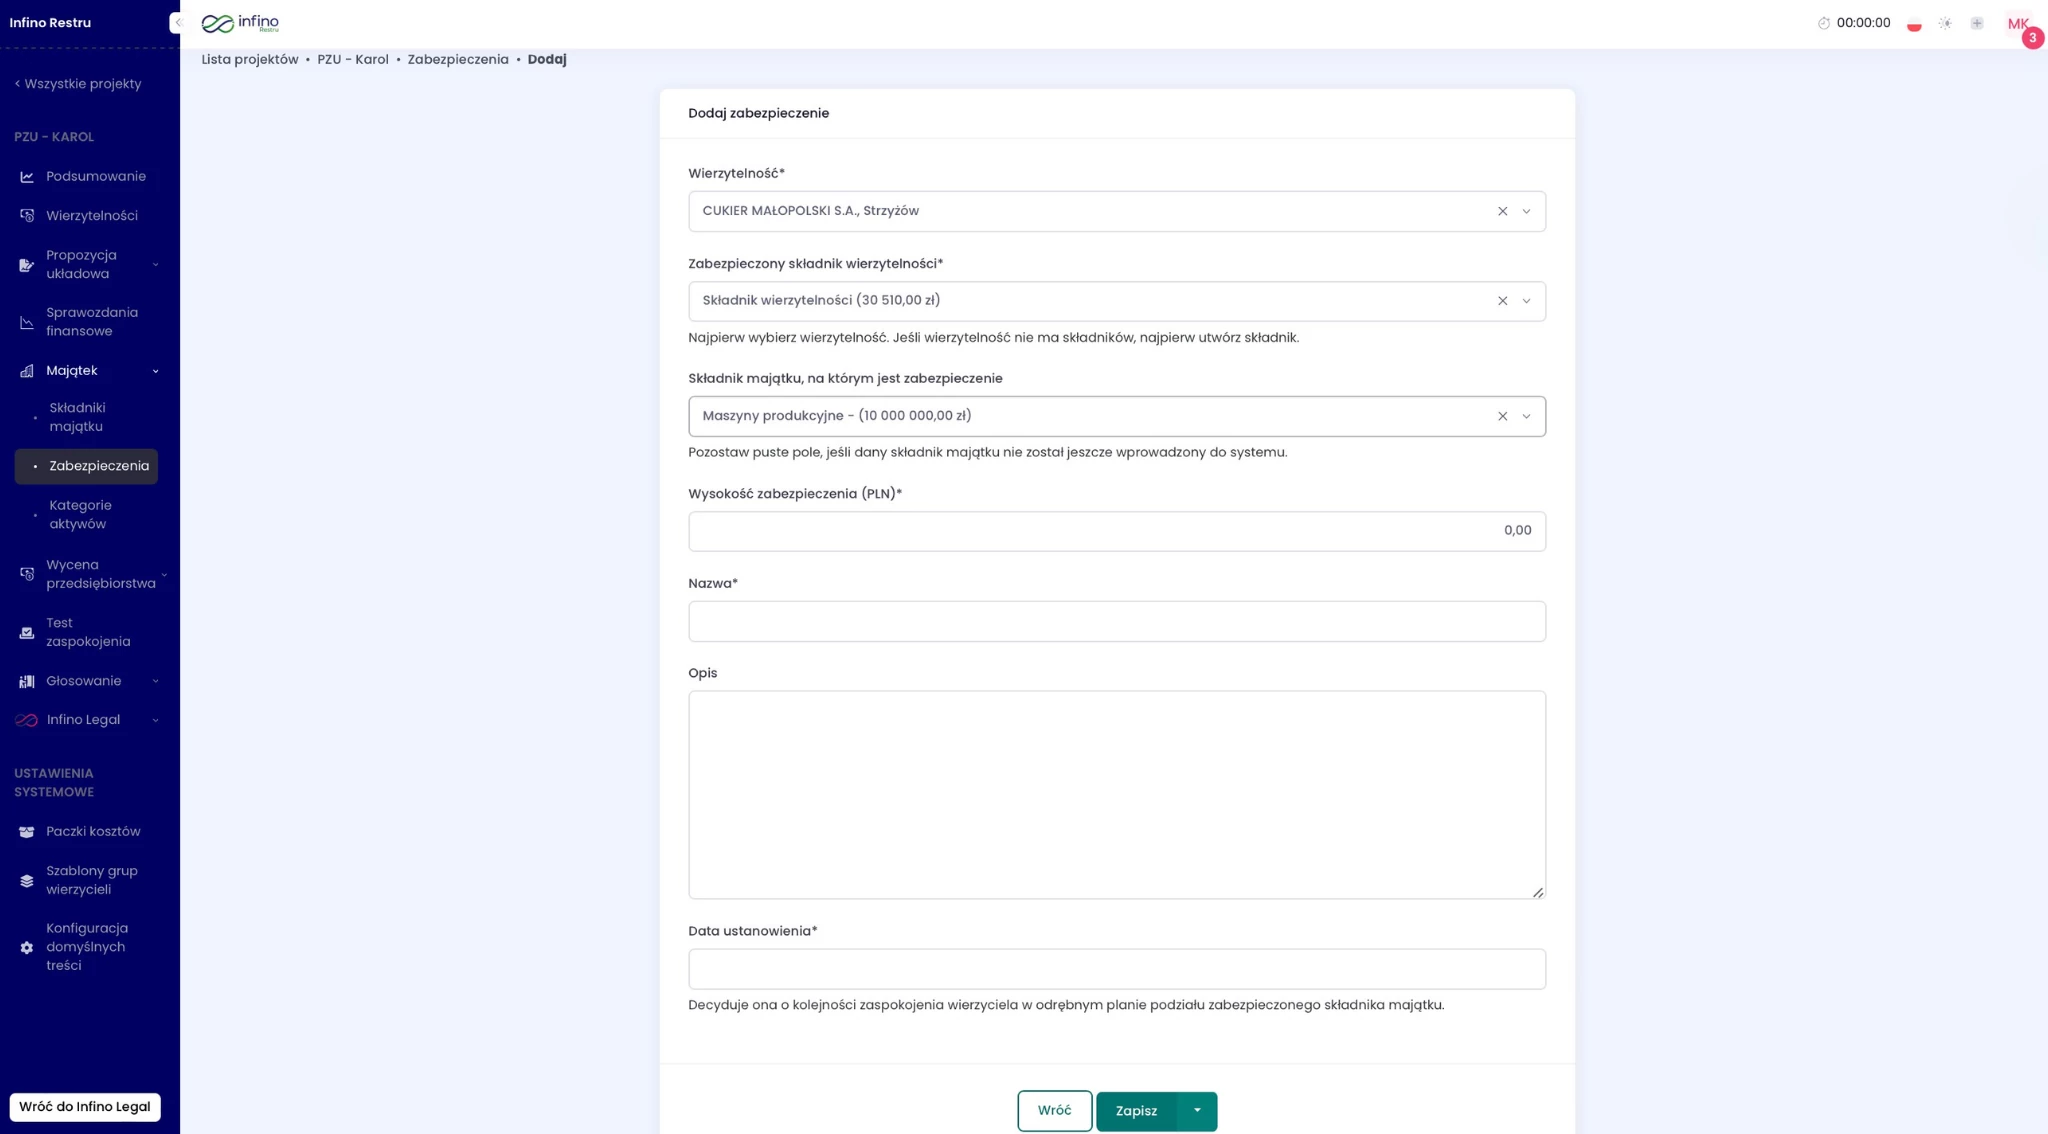Open Składniki majątku in sidebar

pyautogui.click(x=77, y=417)
